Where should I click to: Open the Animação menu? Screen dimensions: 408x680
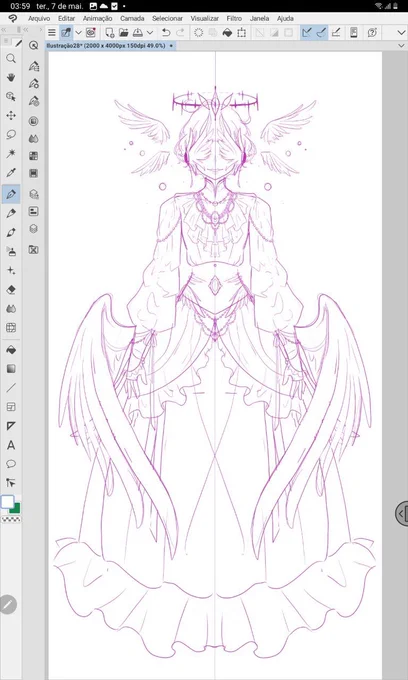click(x=98, y=18)
